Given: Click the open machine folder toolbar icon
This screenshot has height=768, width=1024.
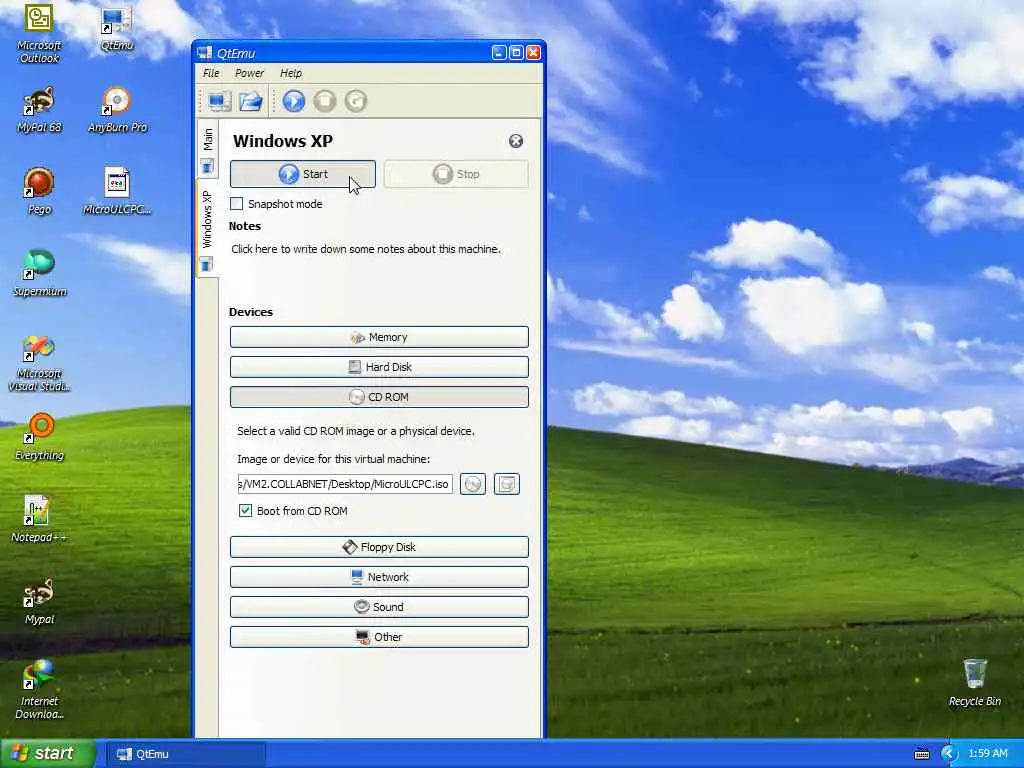Looking at the screenshot, I should coord(250,101).
